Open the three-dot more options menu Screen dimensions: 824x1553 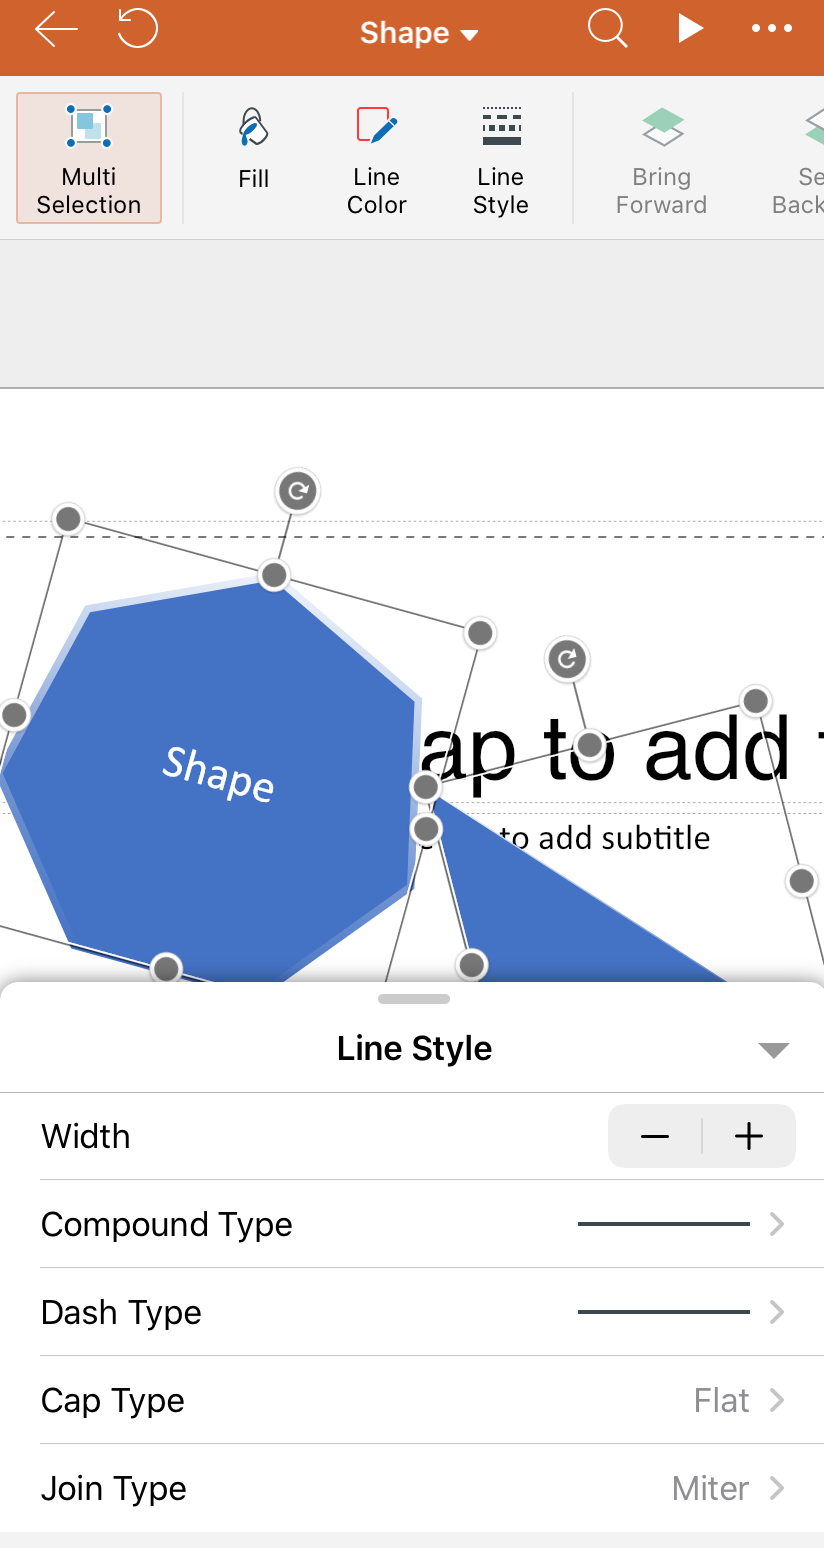pyautogui.click(x=771, y=29)
